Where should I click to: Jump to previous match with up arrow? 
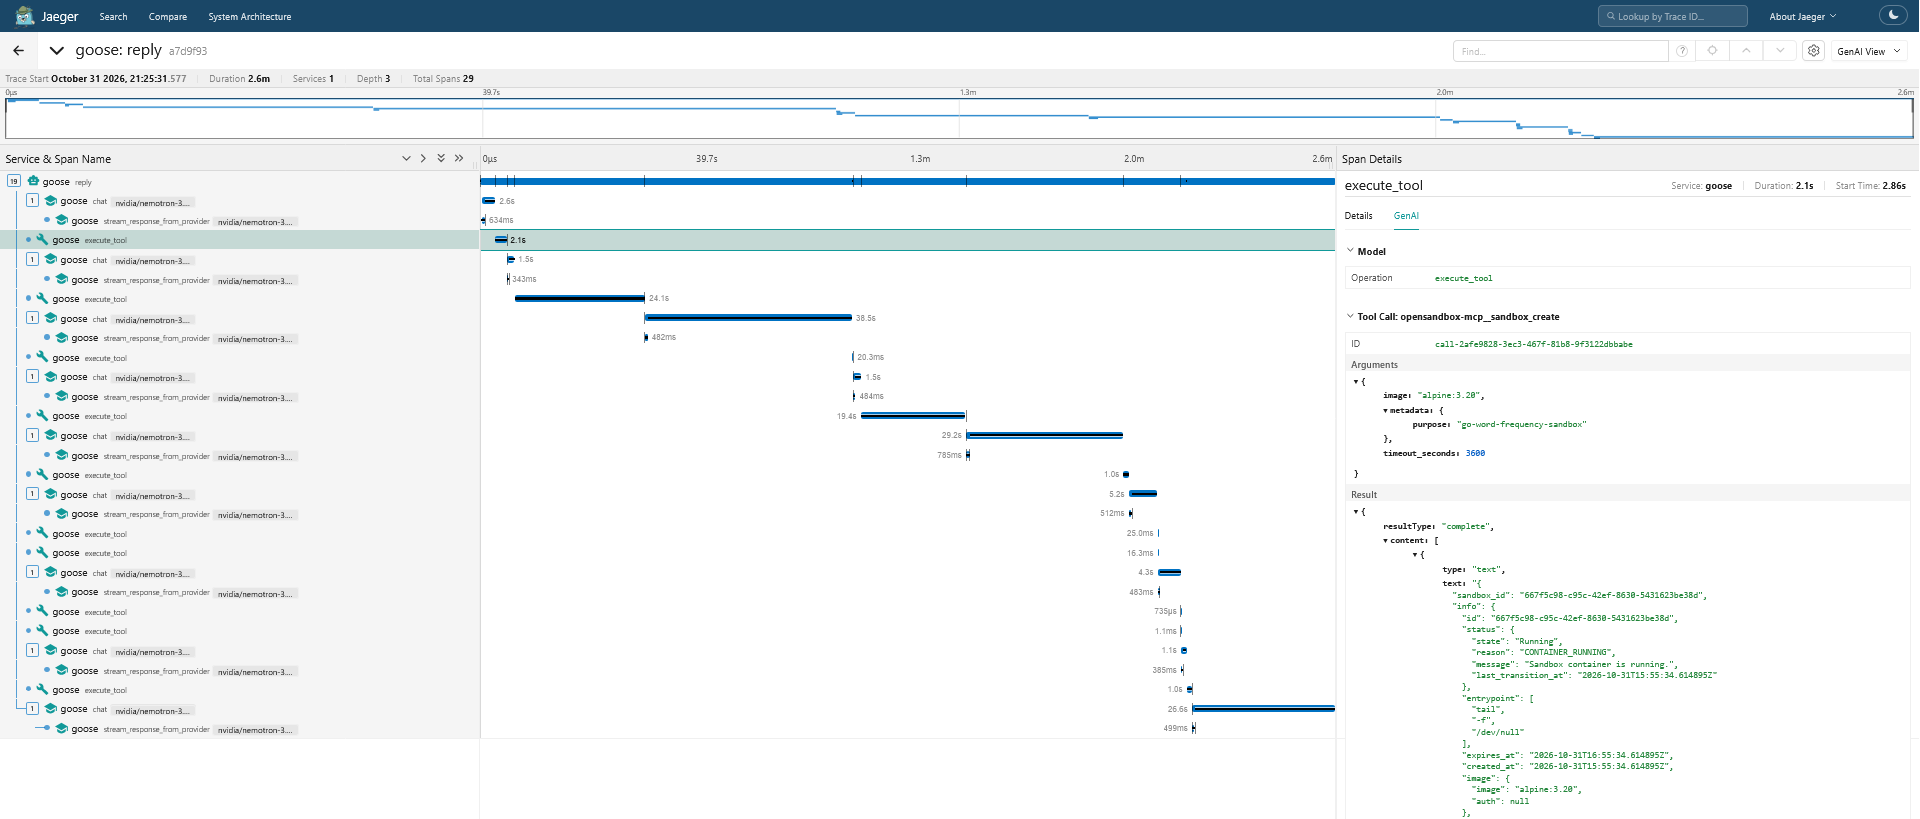(1746, 51)
